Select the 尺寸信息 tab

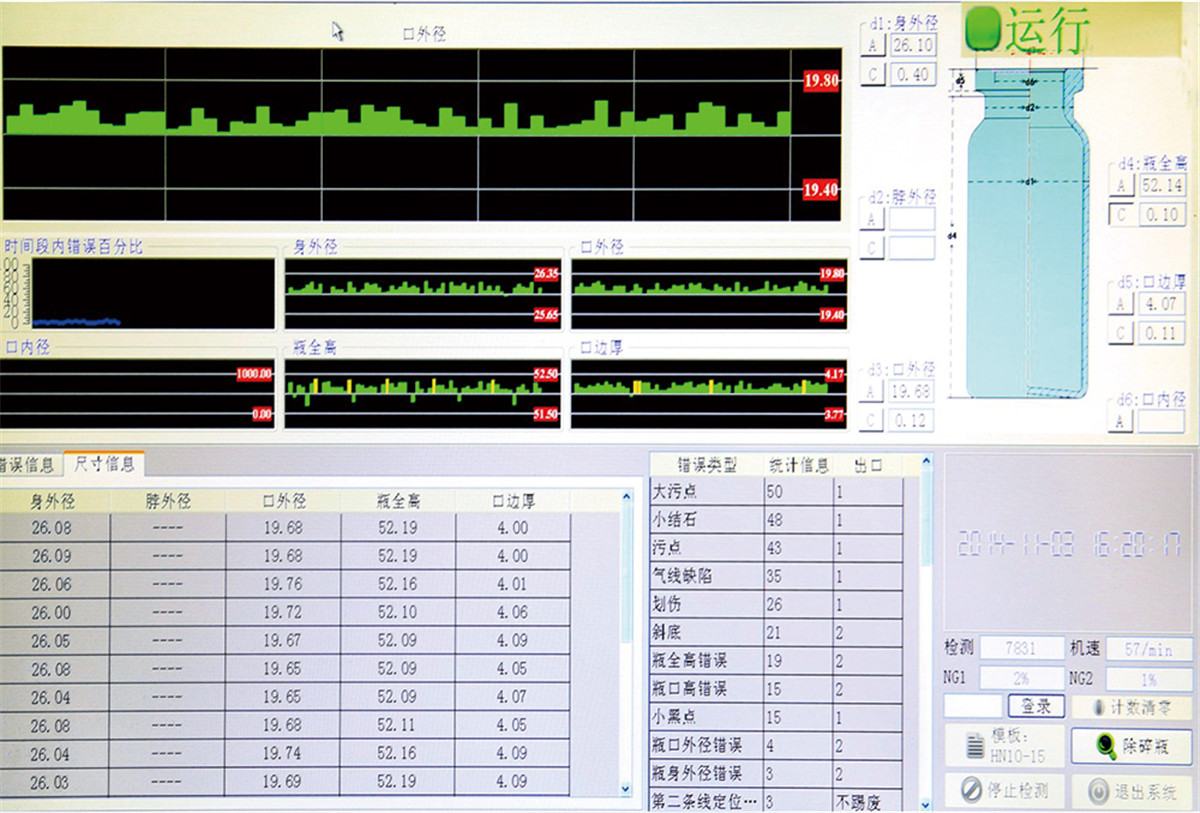coord(104,464)
